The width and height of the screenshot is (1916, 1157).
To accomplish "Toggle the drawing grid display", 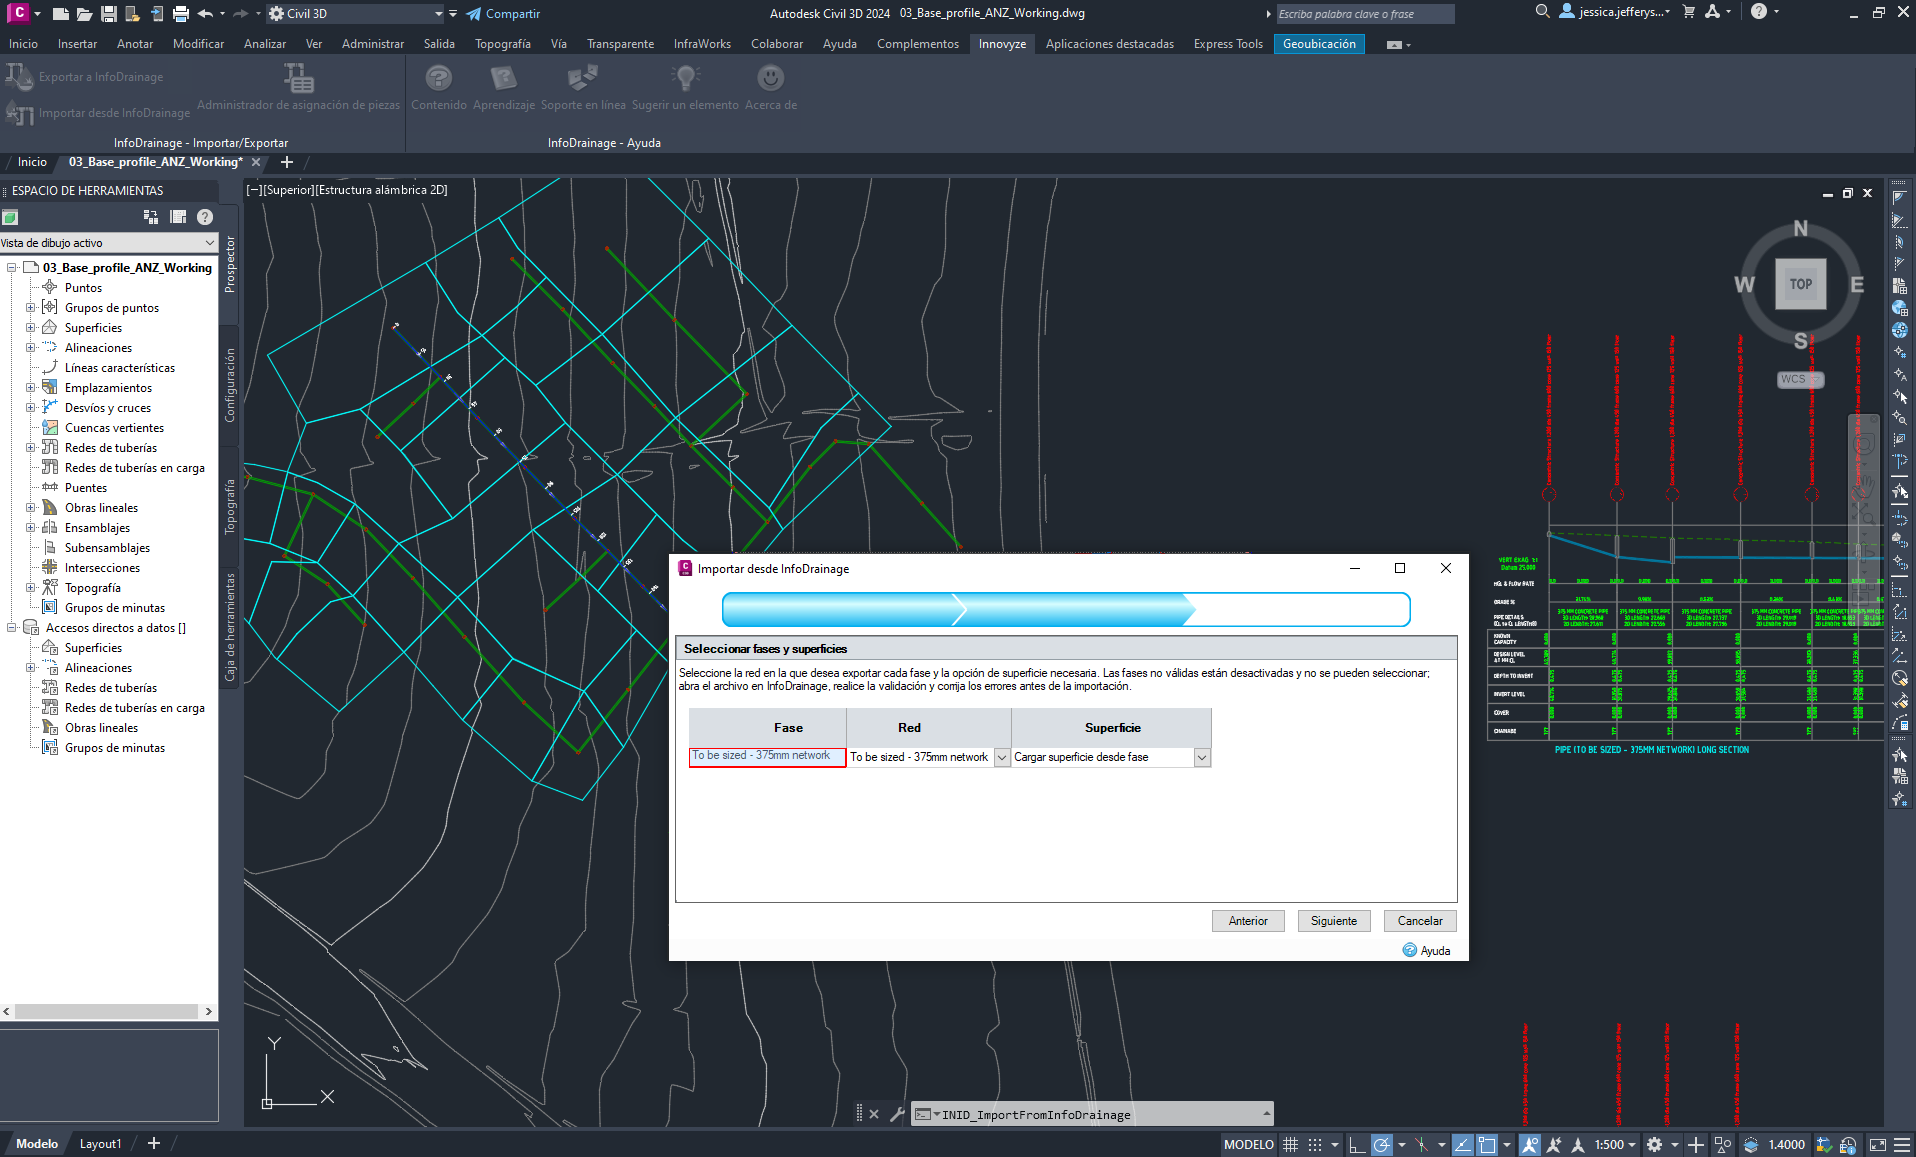I will (1291, 1145).
